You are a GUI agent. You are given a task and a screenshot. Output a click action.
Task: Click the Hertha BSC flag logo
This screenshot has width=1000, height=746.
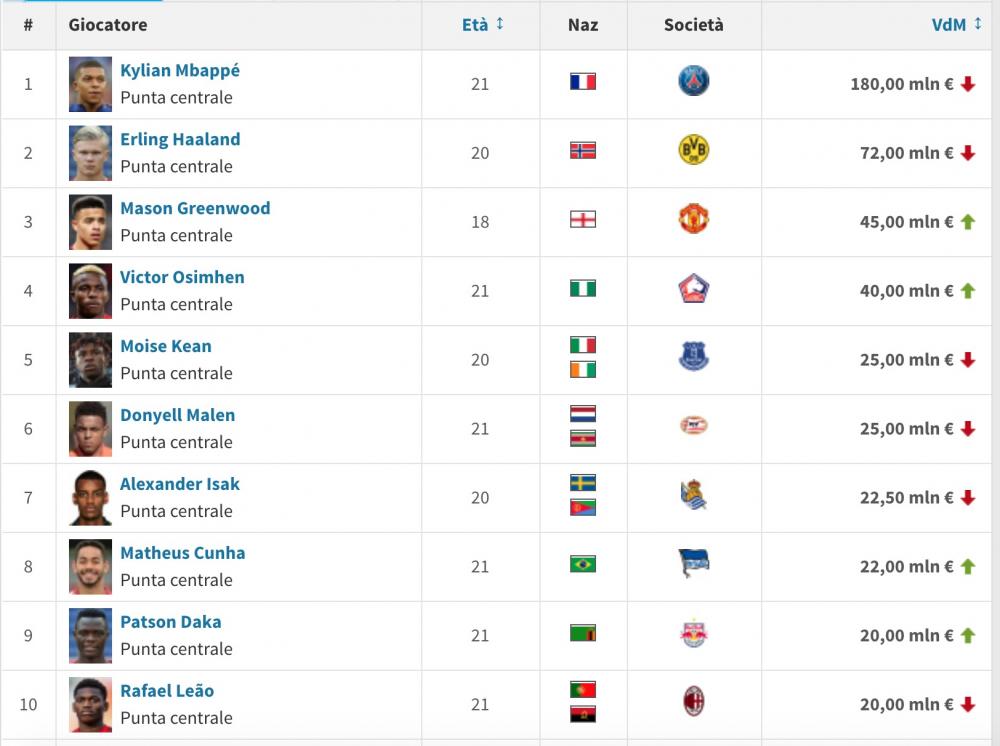[x=693, y=563]
